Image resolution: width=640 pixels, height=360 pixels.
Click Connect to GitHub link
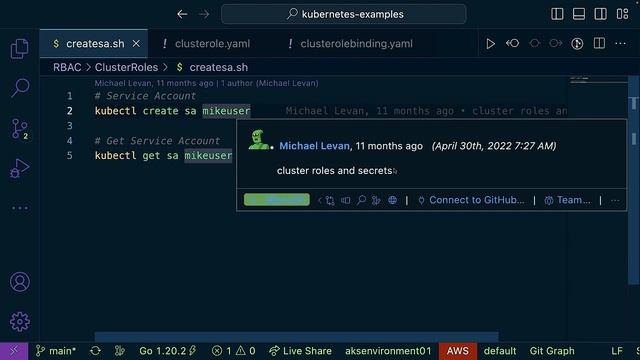[471, 200]
